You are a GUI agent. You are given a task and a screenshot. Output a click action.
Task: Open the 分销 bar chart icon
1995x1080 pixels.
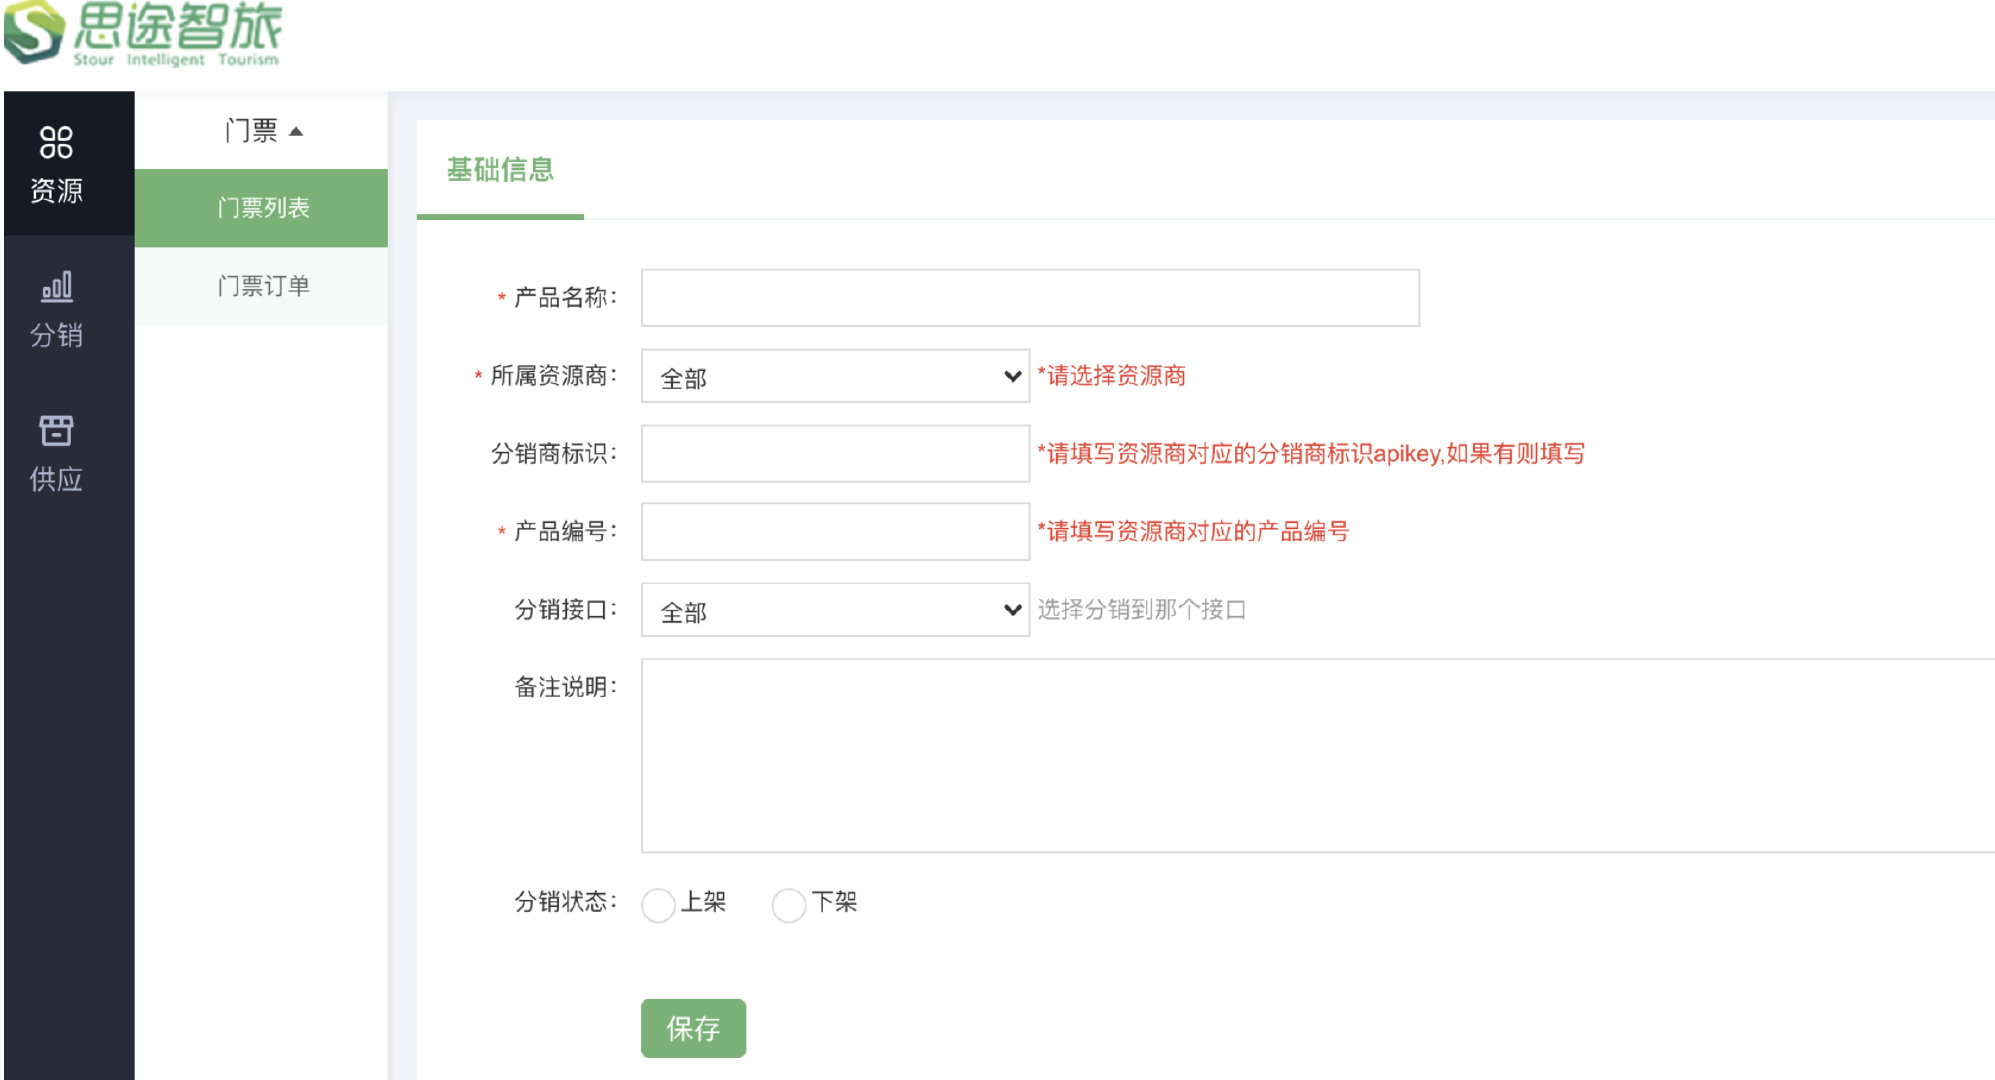coord(56,287)
